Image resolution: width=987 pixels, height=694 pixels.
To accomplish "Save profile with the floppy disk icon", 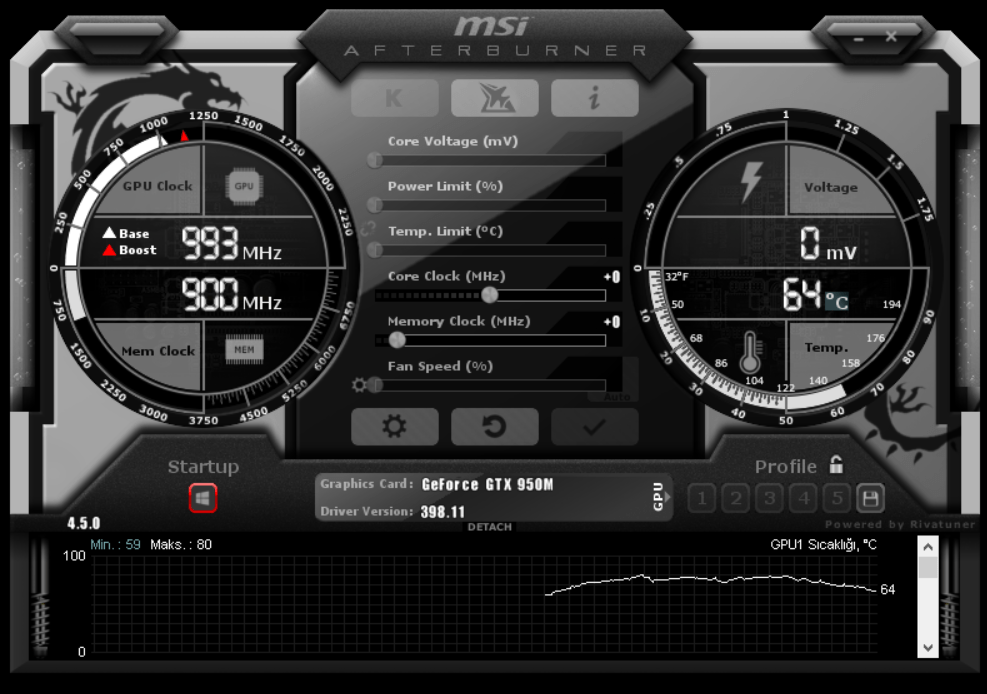I will (871, 499).
